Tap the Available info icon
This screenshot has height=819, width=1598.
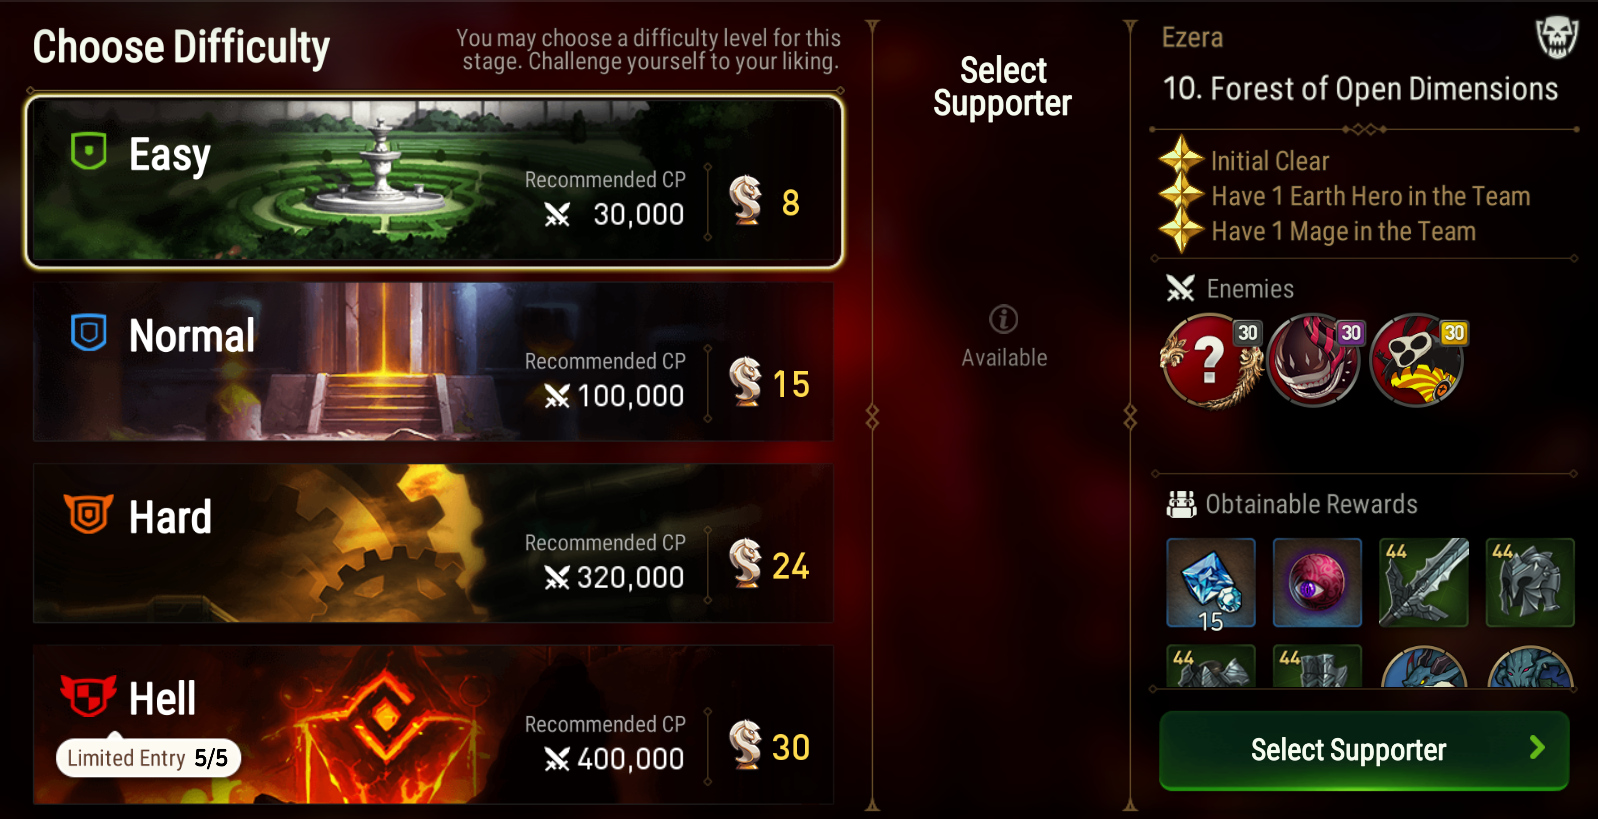[1003, 319]
